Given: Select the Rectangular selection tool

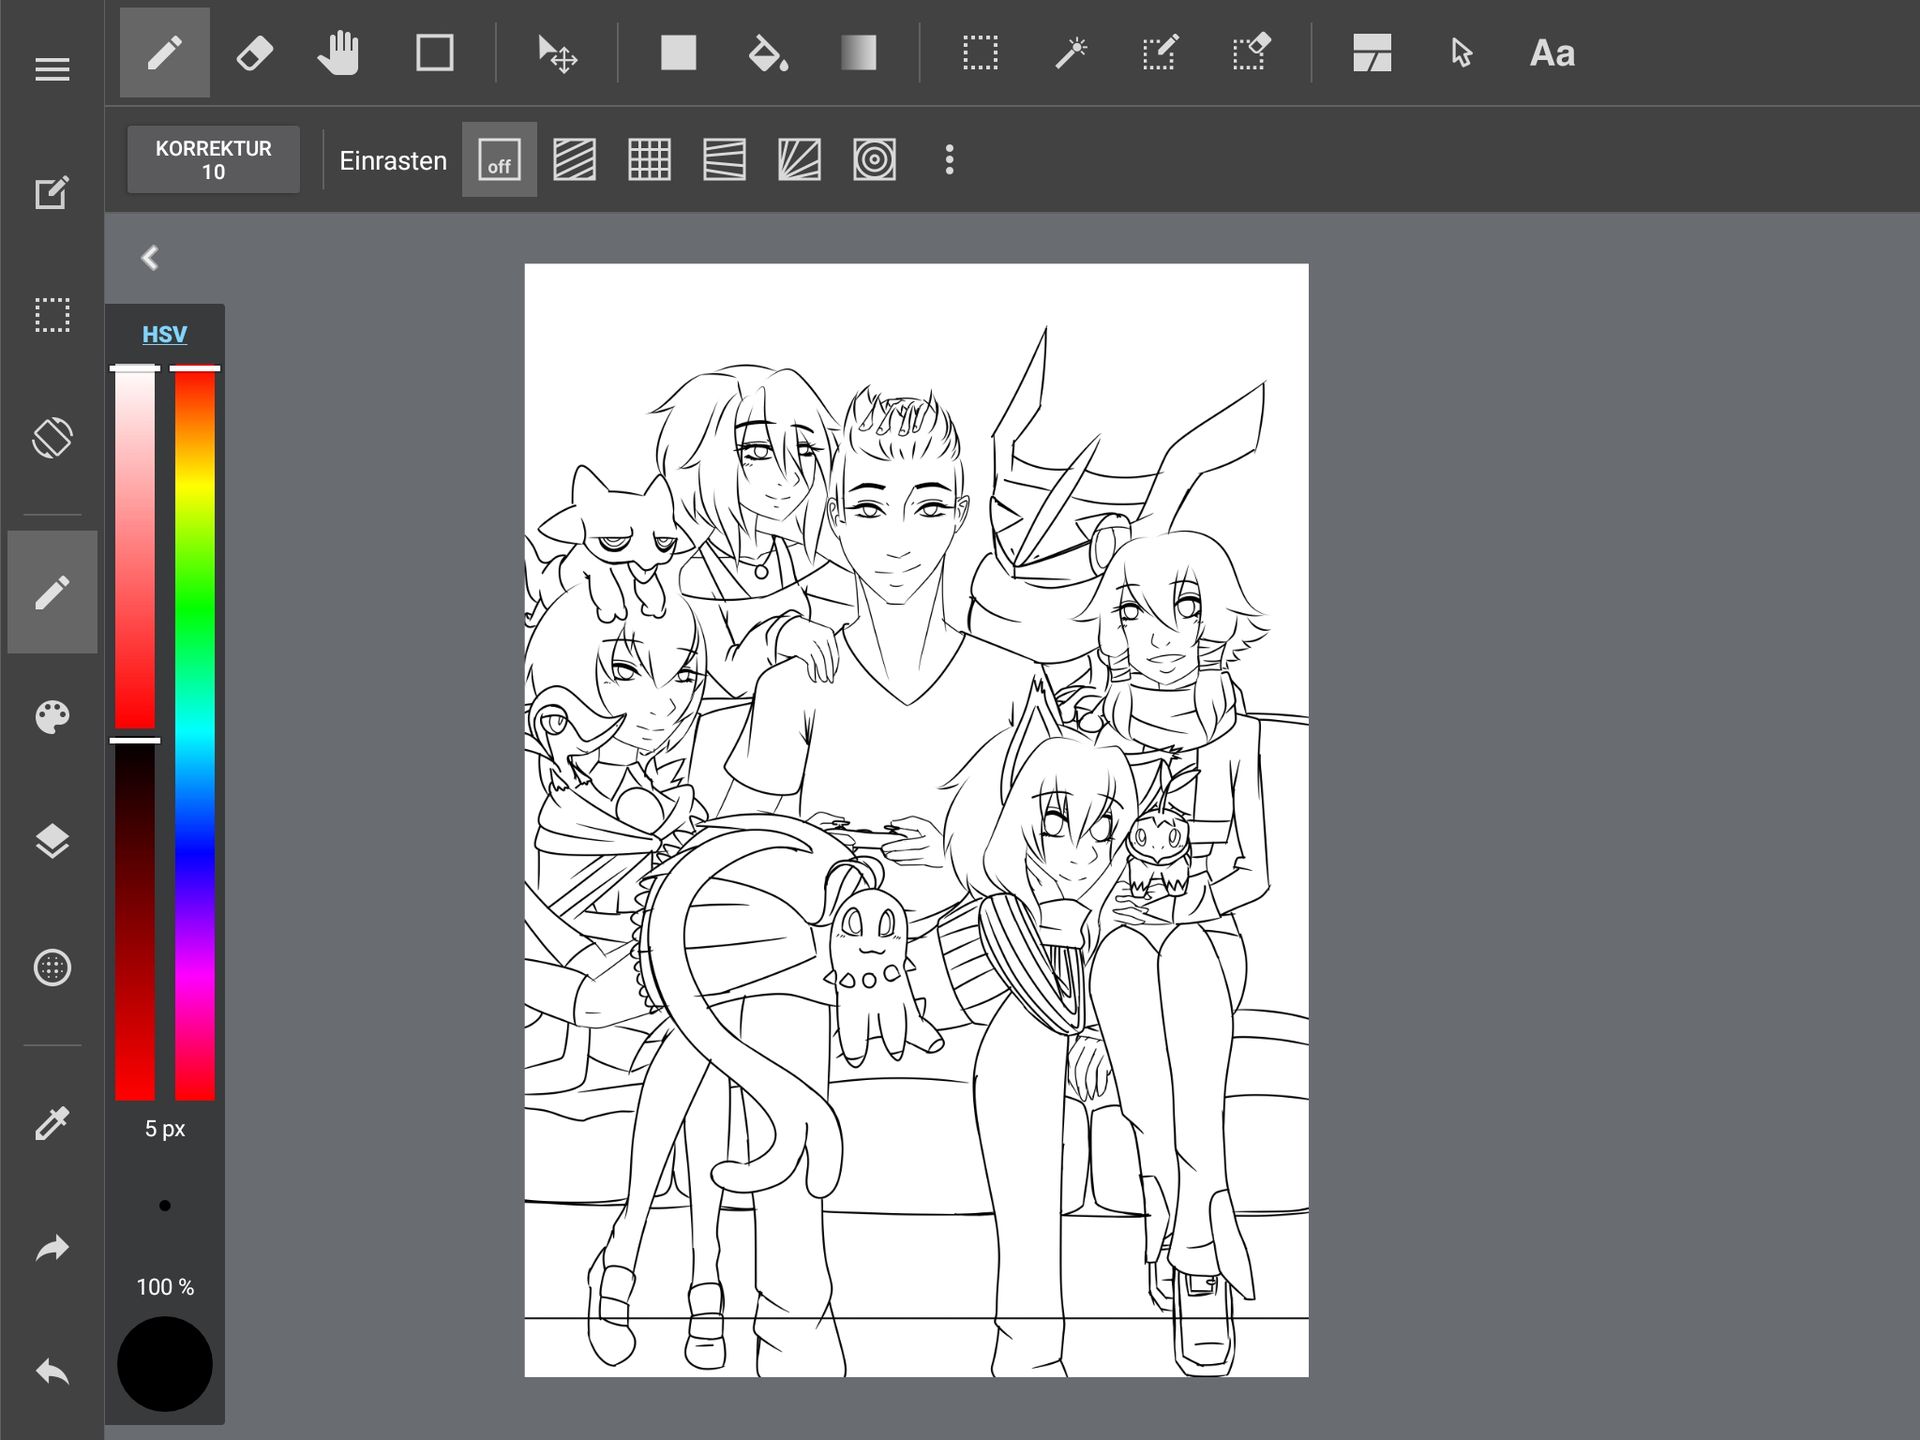Looking at the screenshot, I should pyautogui.click(x=980, y=53).
